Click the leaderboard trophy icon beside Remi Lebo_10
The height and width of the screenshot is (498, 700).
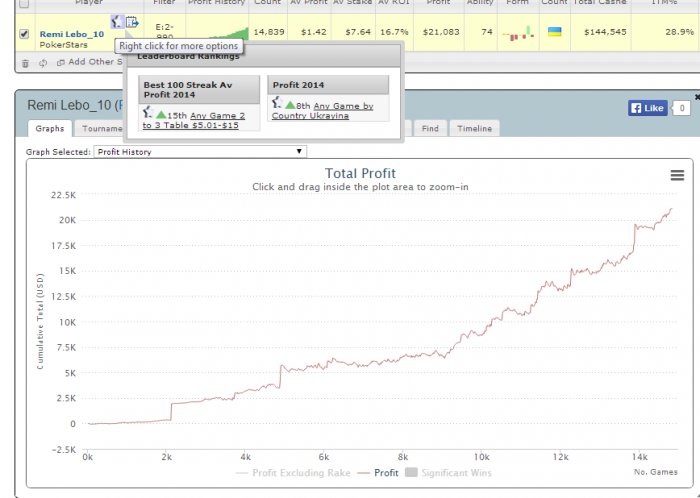(116, 22)
